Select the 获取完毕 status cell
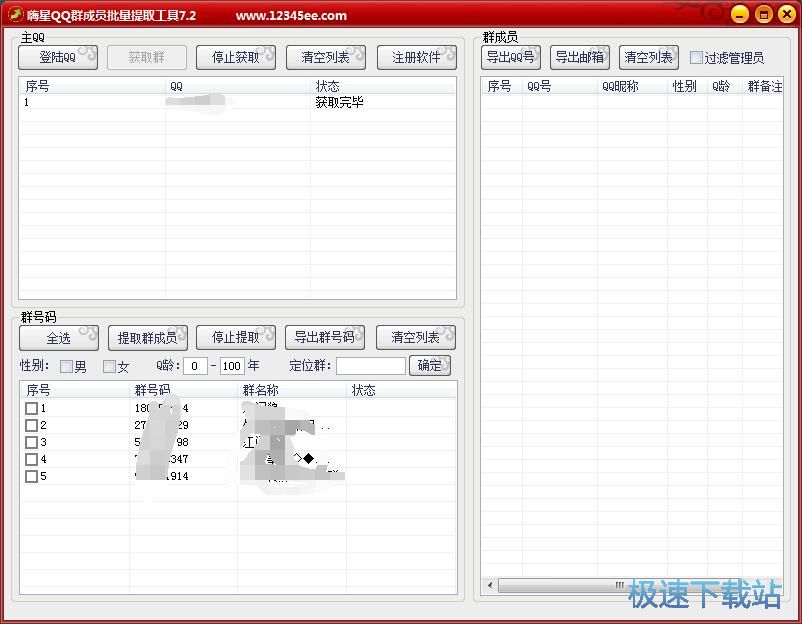This screenshot has width=802, height=624. 339,102
